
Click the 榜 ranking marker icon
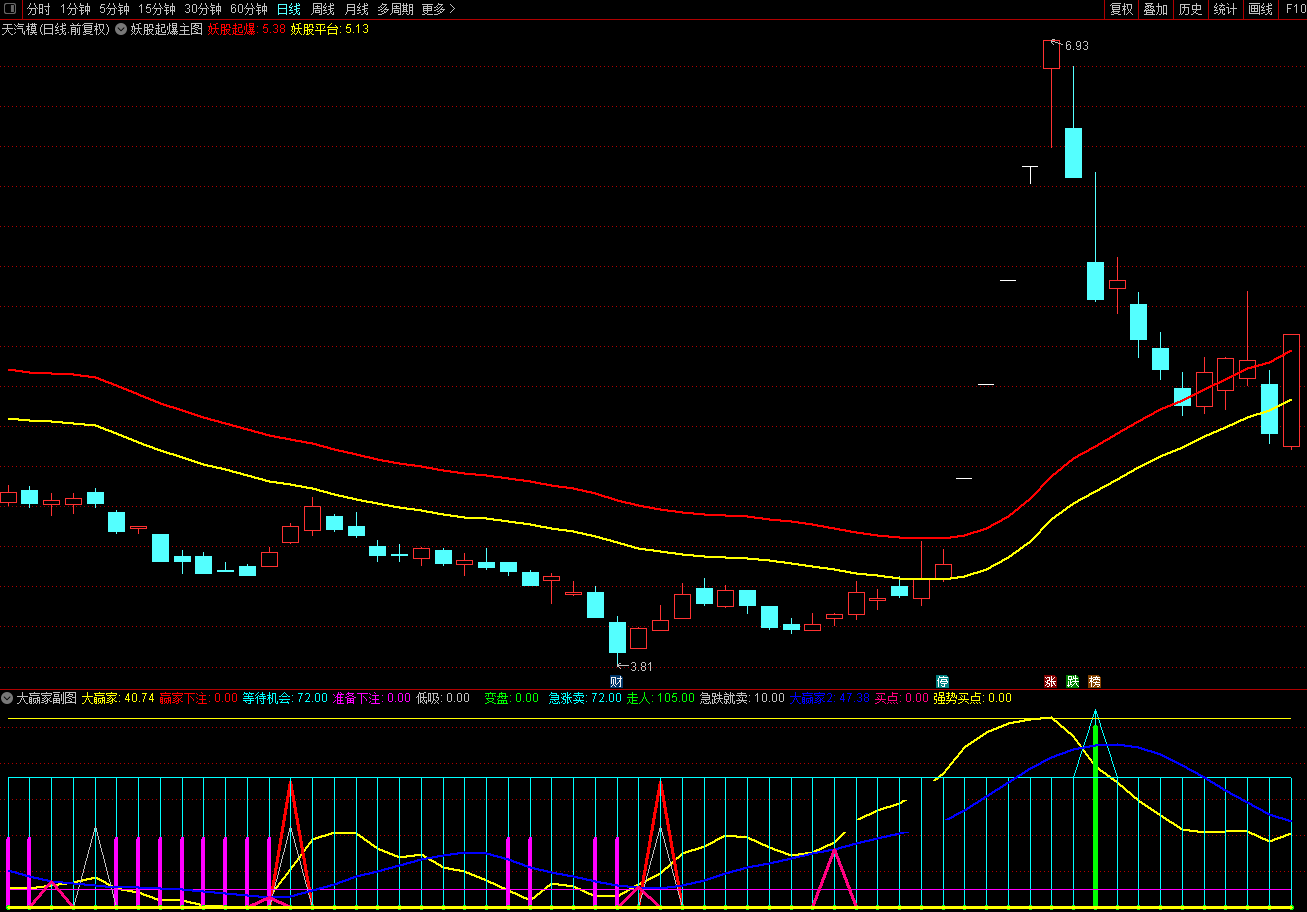1094,682
